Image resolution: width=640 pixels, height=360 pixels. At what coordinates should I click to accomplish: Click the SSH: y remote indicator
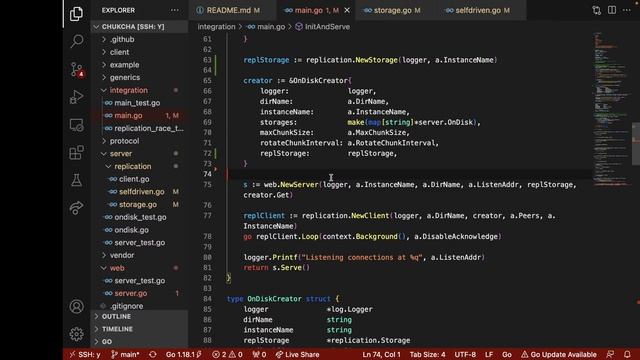[x=84, y=354]
